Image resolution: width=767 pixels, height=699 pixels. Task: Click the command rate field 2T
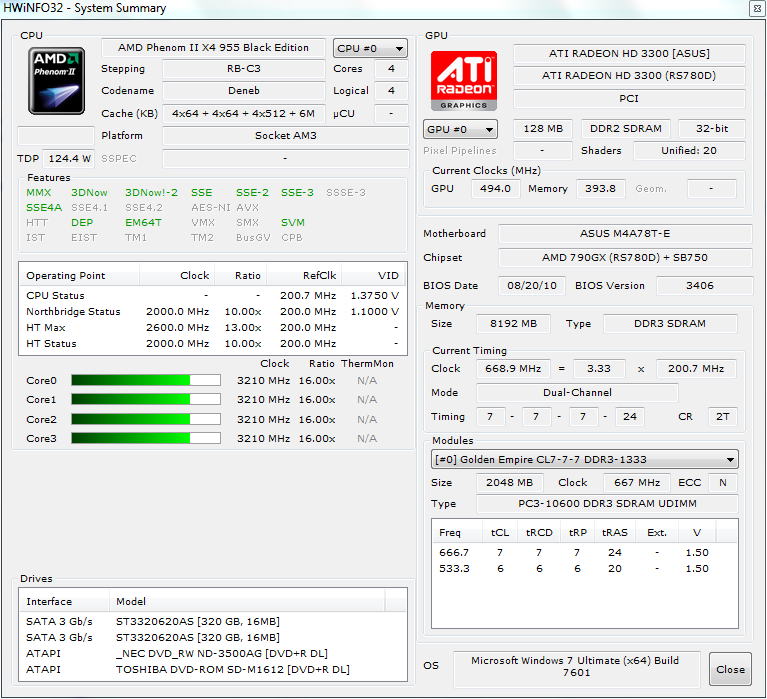[722, 417]
